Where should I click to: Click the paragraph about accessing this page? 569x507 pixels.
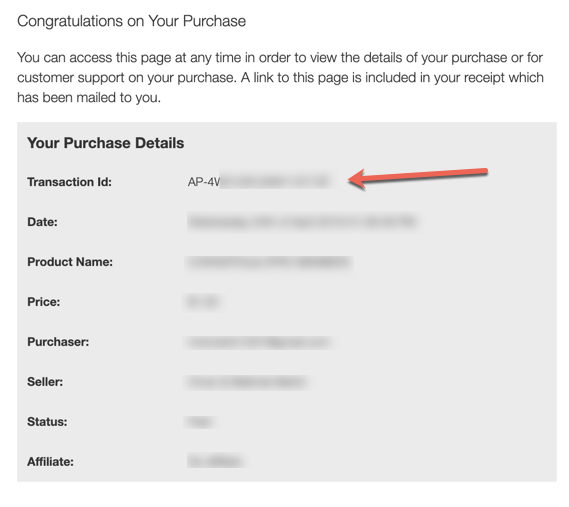(281, 77)
